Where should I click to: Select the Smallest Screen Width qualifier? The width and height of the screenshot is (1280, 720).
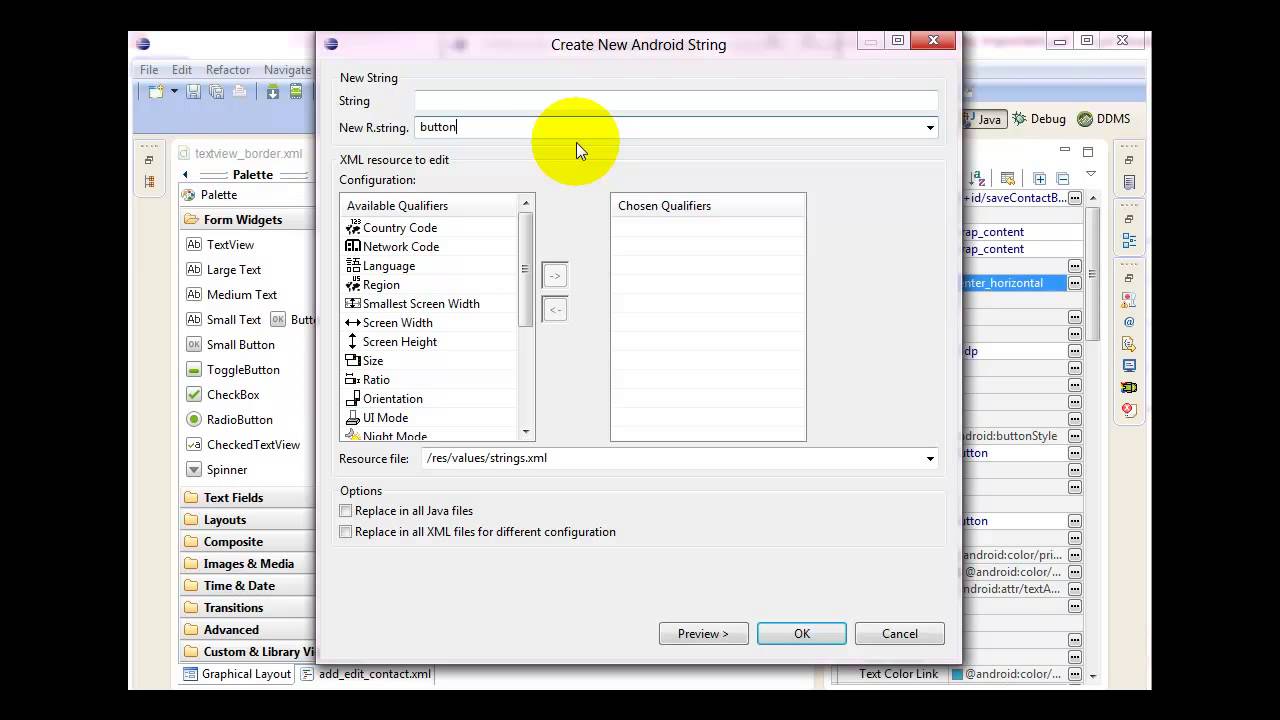pos(412,304)
